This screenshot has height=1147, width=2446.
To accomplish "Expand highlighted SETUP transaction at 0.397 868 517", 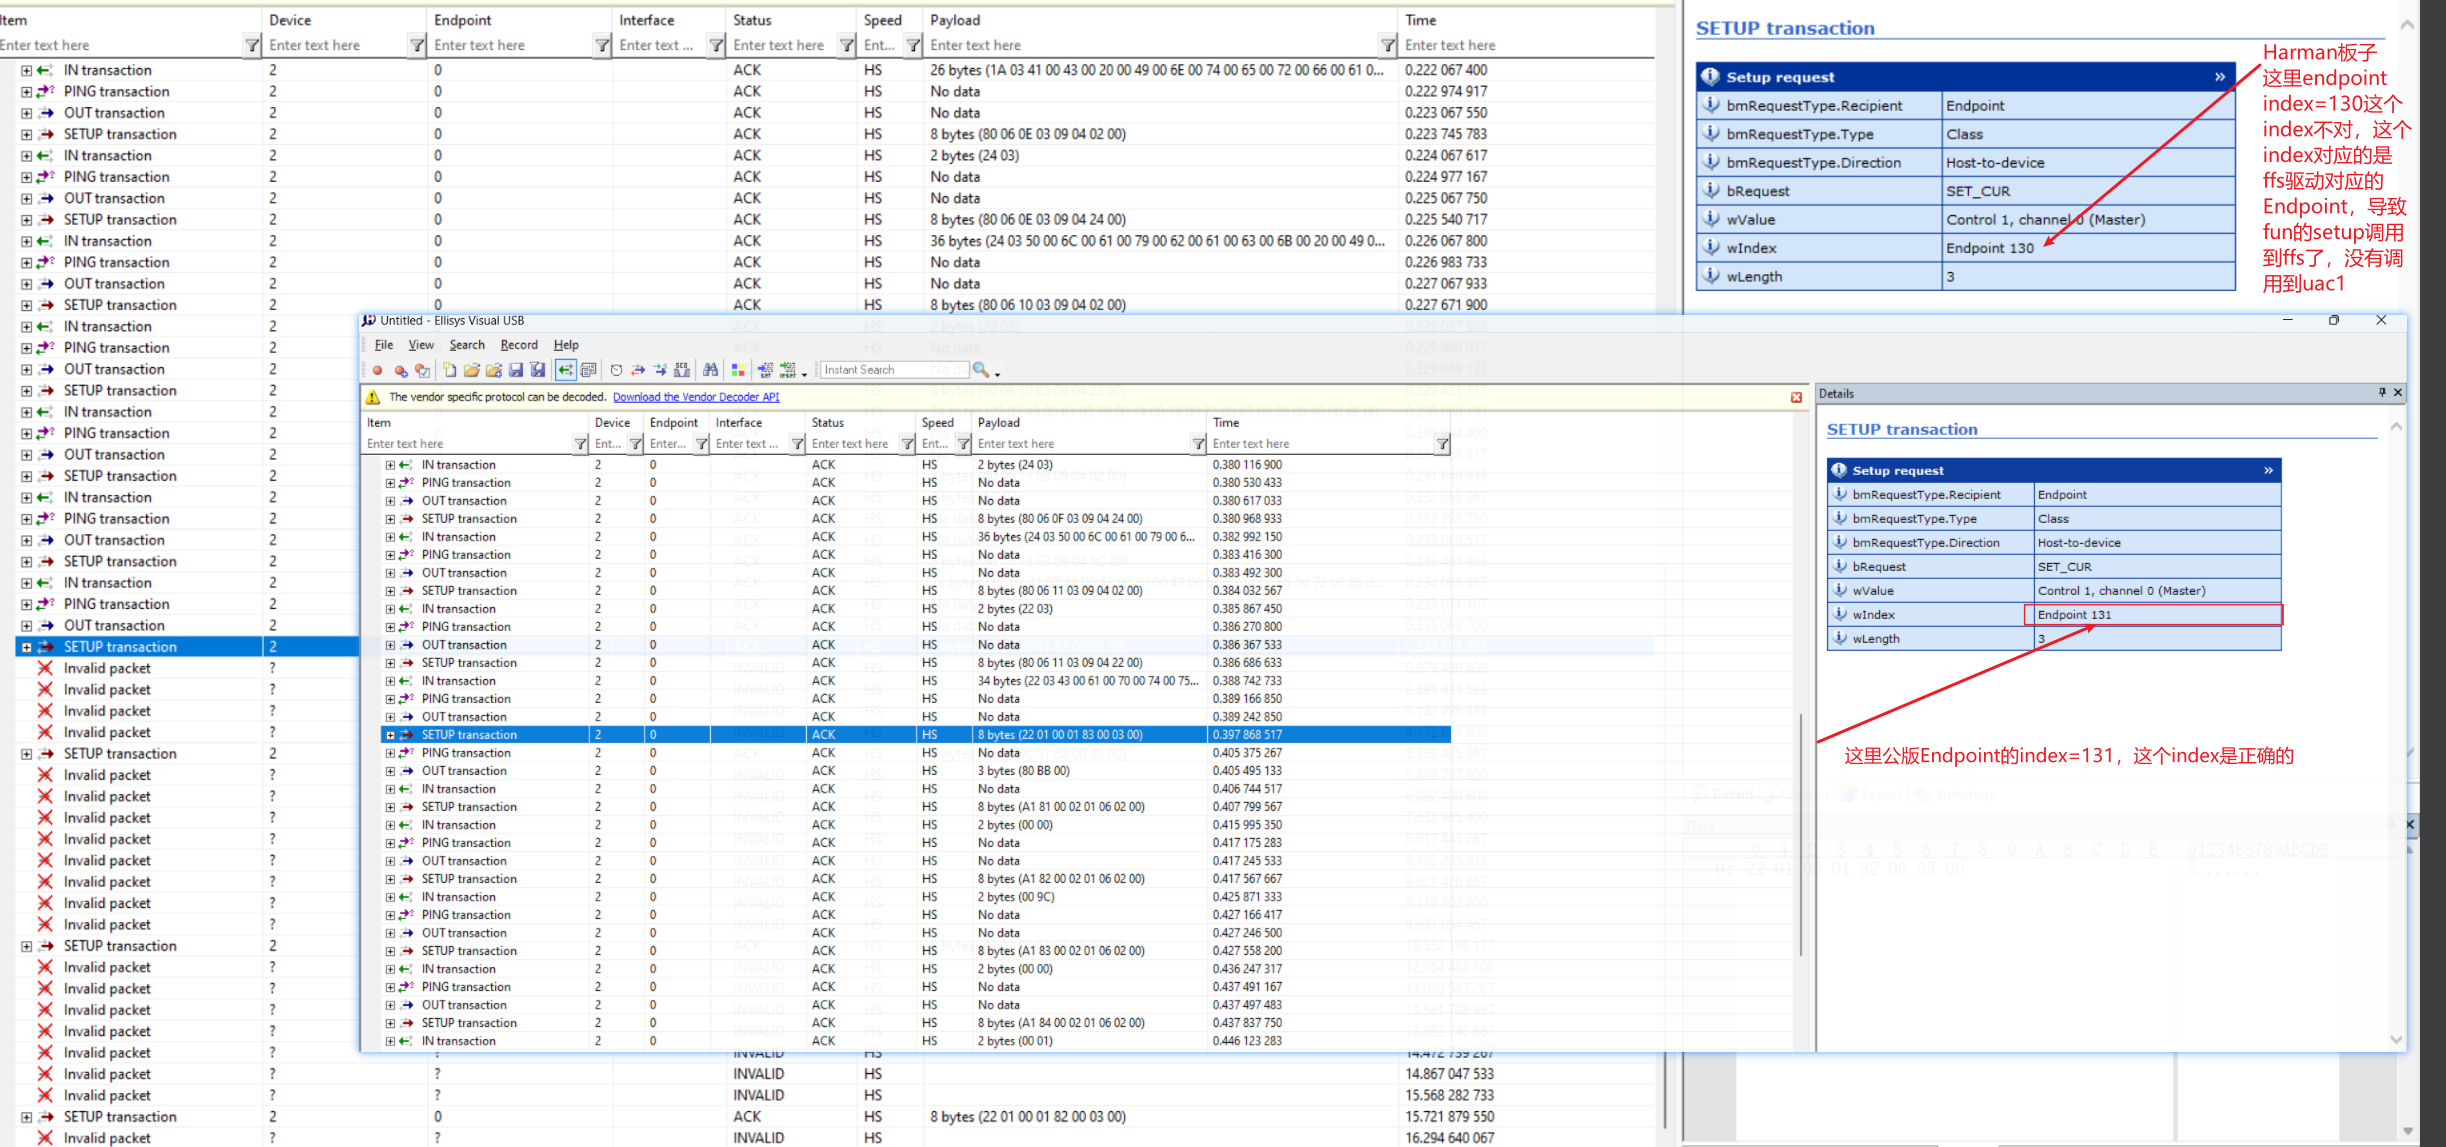I will point(390,735).
